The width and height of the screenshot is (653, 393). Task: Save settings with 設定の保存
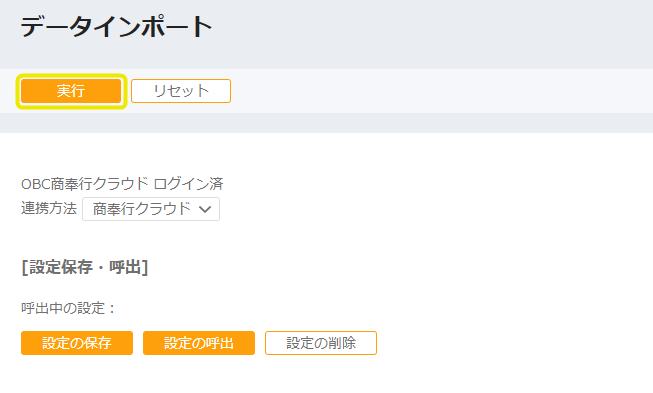pyautogui.click(x=77, y=343)
